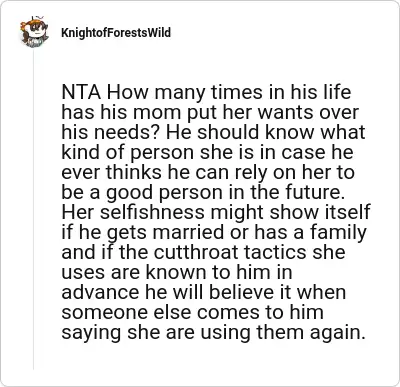
Task: Click the line 'kind of person she is in case he'
Action: pos(207,152)
